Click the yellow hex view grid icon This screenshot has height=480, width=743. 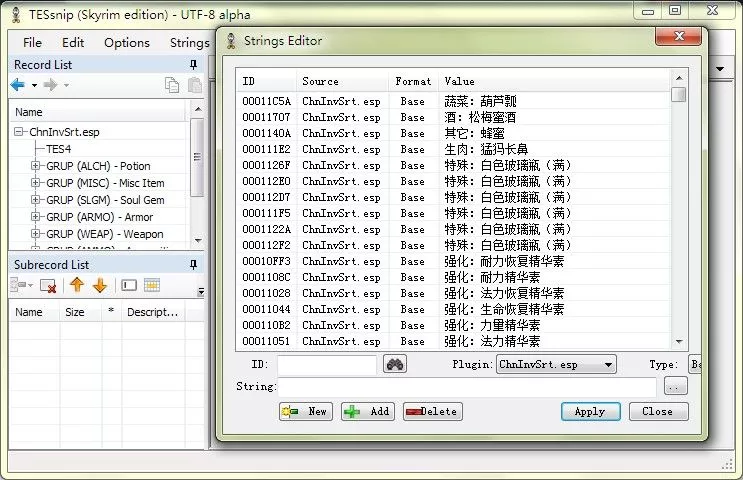pos(152,285)
